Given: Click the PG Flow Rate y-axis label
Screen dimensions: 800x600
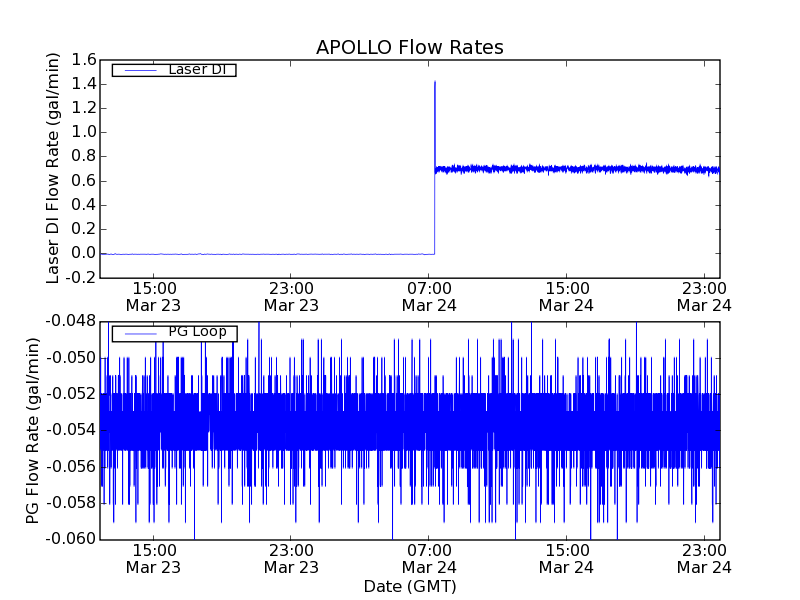Looking at the screenshot, I should click(x=33, y=430).
